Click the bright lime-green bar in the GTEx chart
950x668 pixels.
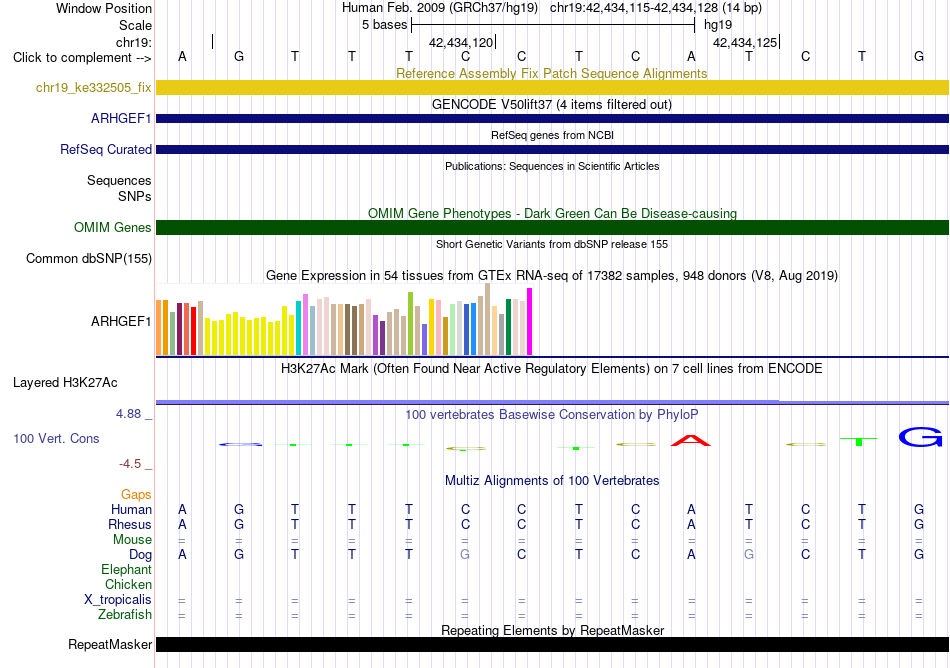(x=410, y=323)
